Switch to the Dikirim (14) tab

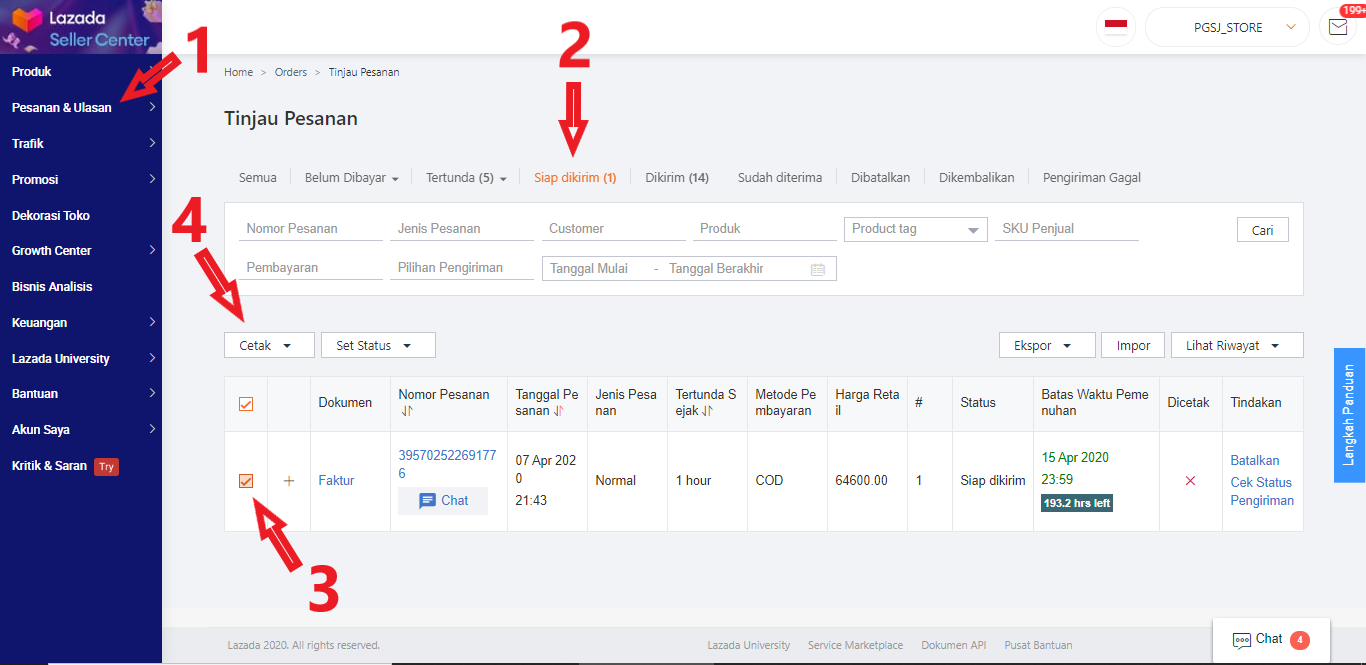677,178
